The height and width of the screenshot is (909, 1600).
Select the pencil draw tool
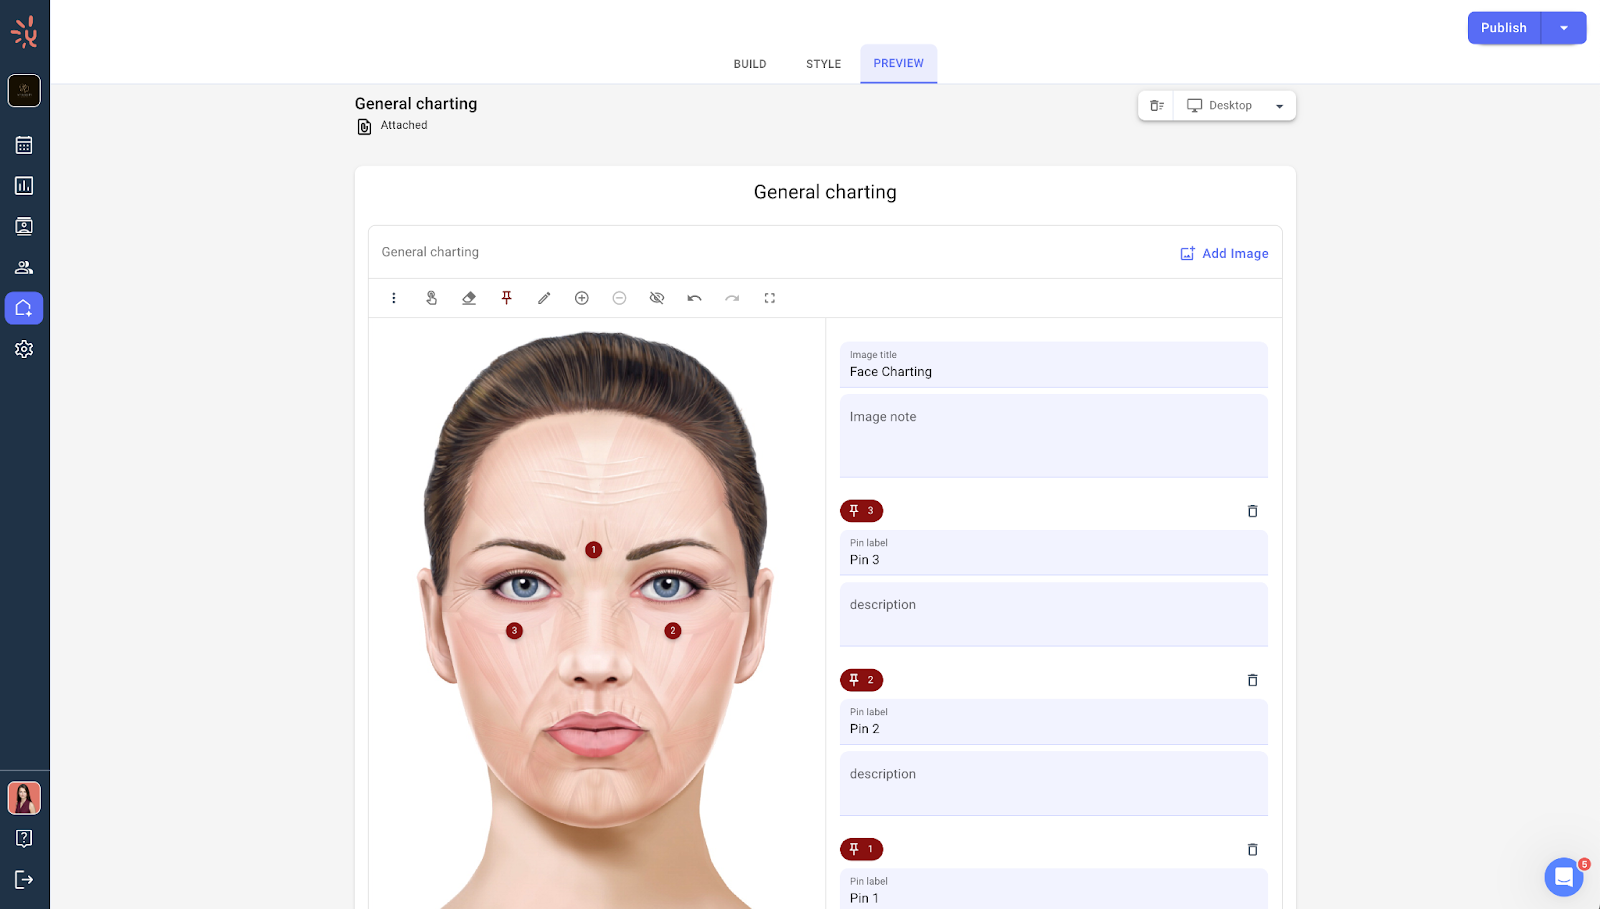544,298
